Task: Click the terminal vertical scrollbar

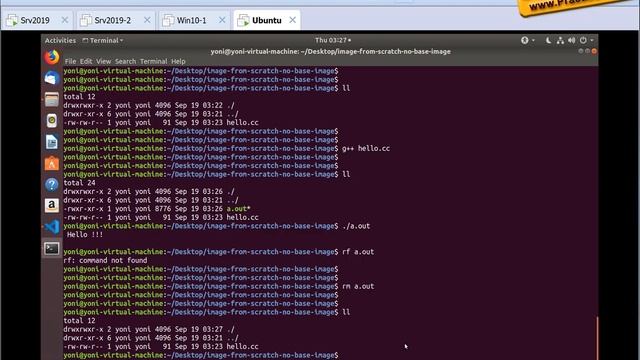Action: [x=597, y=338]
